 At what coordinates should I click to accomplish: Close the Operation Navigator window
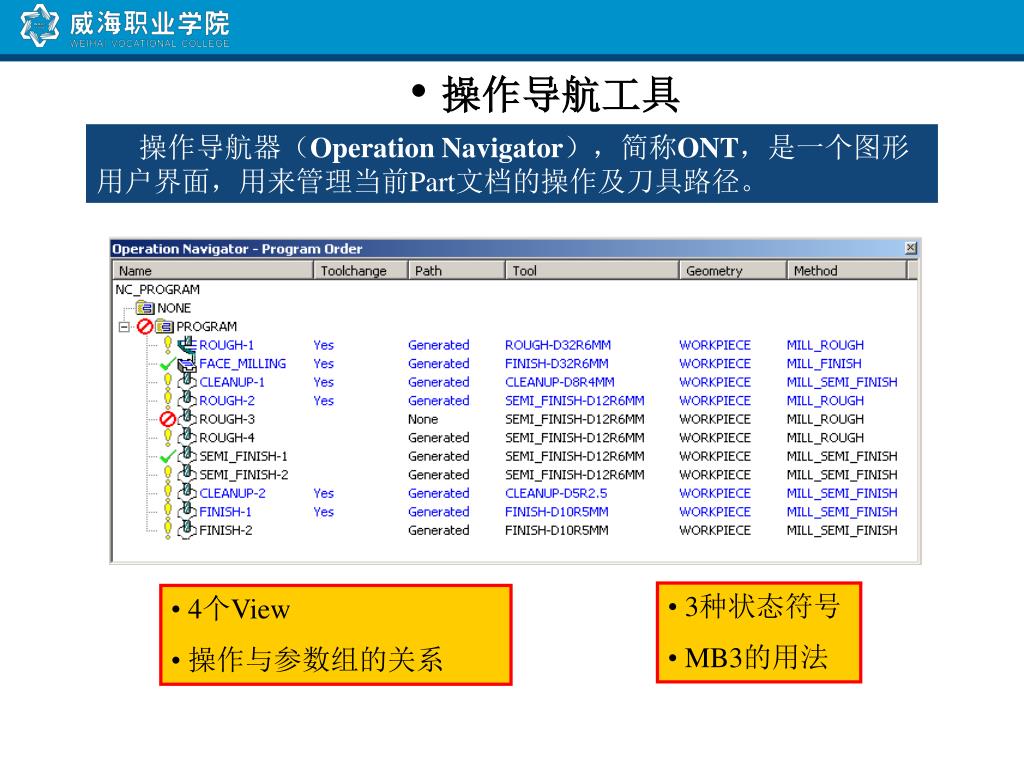[x=910, y=248]
